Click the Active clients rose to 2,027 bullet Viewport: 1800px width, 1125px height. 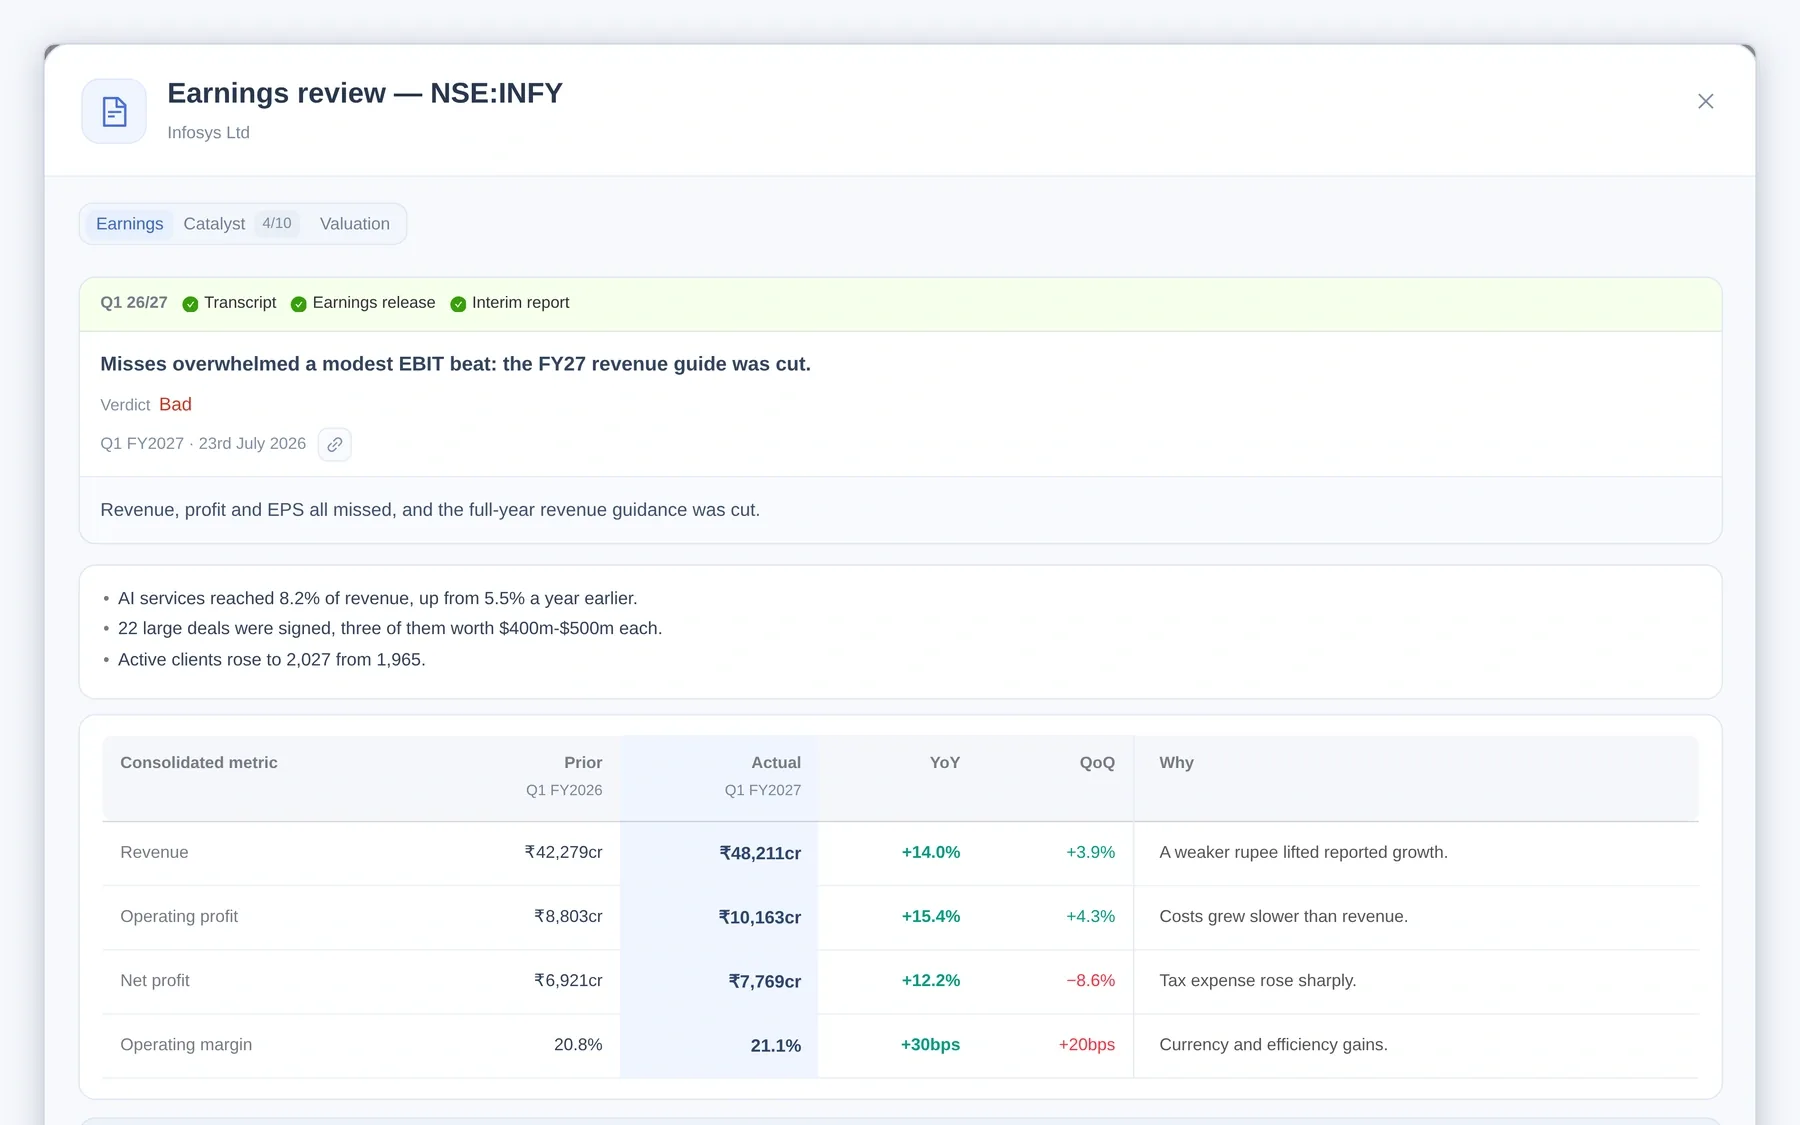[x=272, y=660]
